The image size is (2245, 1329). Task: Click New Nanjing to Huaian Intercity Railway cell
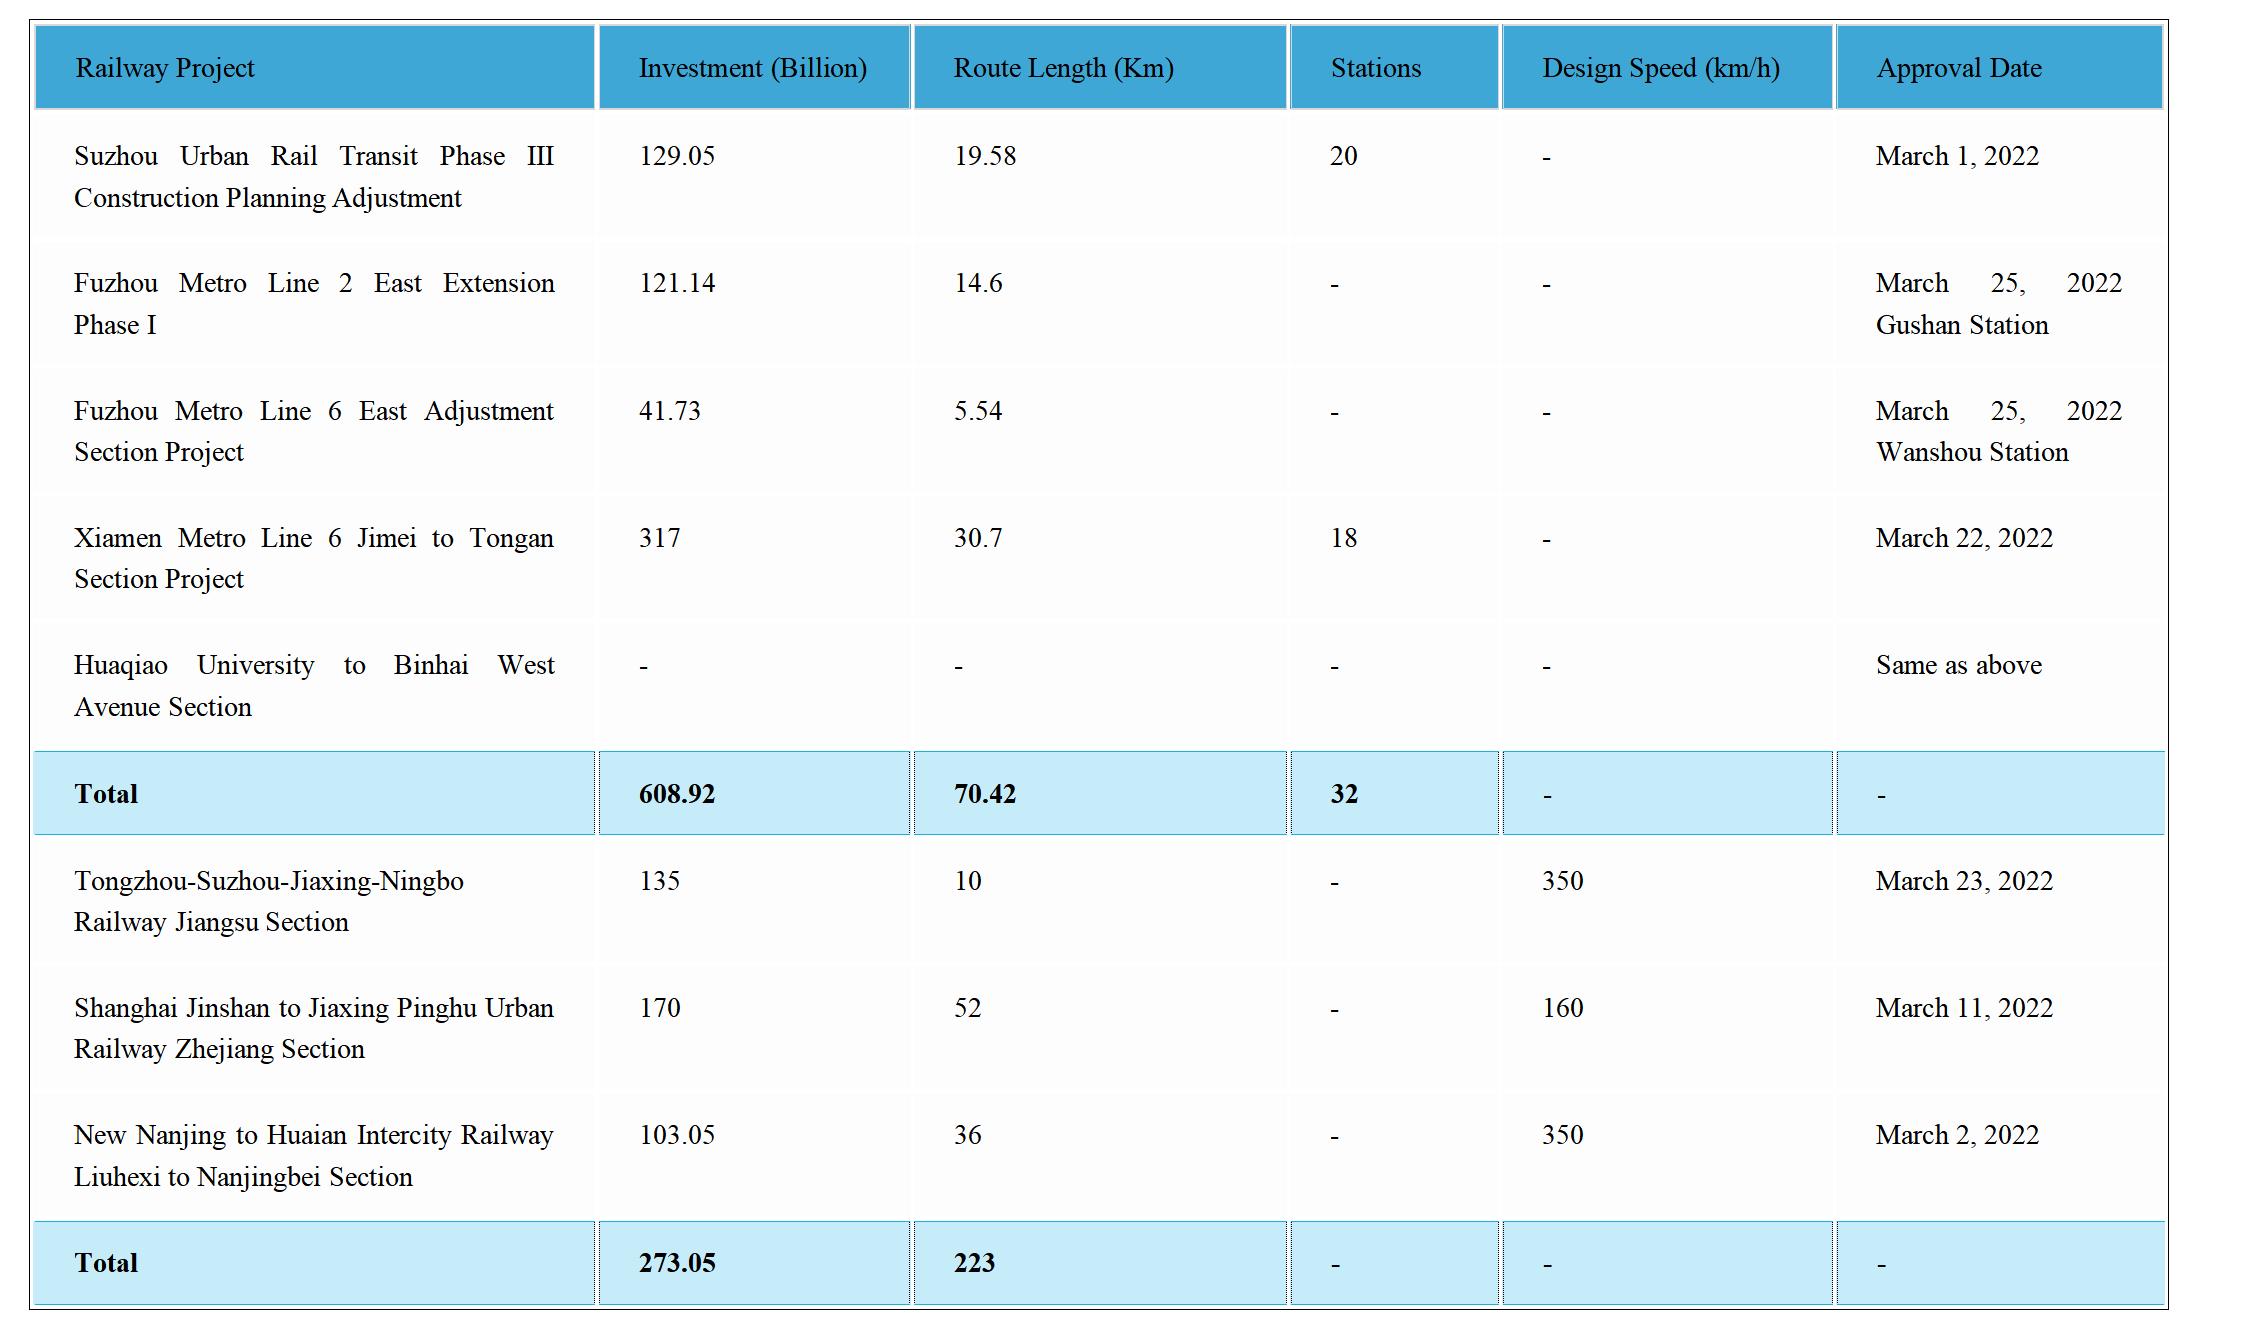click(313, 1155)
